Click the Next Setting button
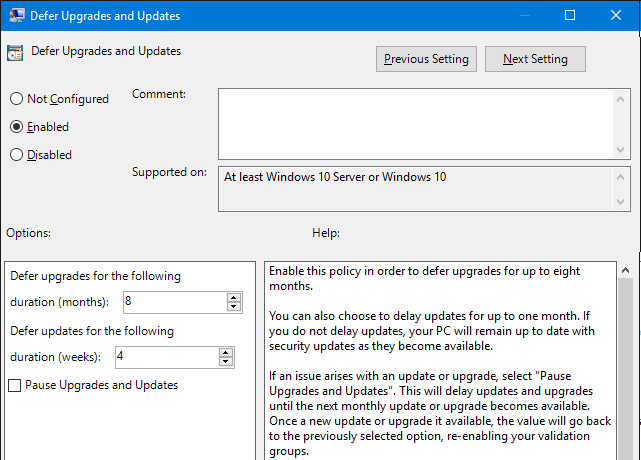Image resolution: width=641 pixels, height=460 pixels. [535, 59]
